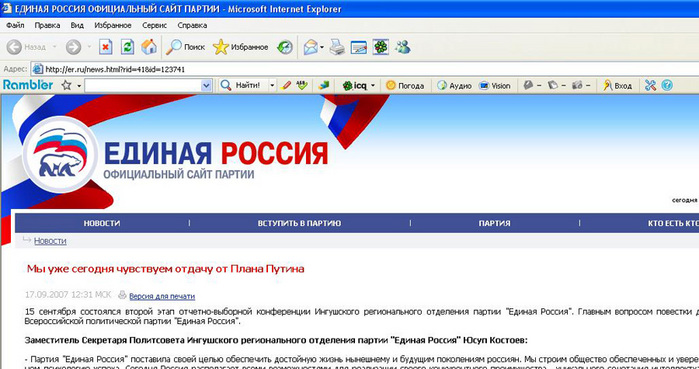
Task: Open Аудио in Rambler toolbar
Action: pos(455,86)
